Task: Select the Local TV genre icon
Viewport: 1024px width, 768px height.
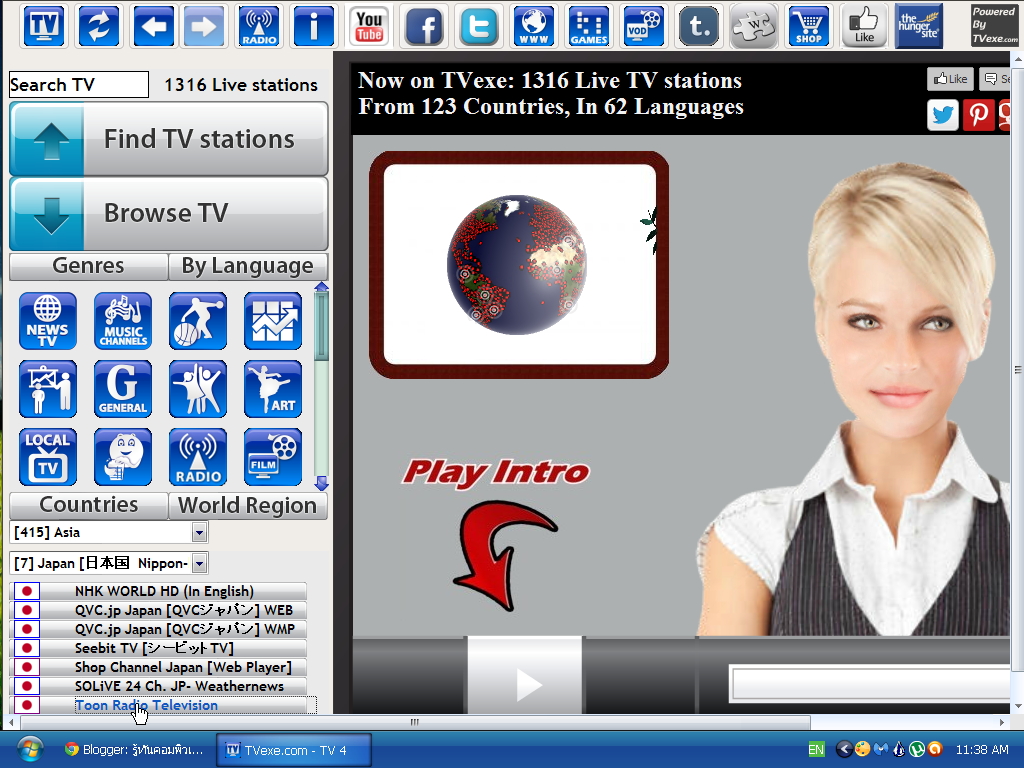Action: 48,457
